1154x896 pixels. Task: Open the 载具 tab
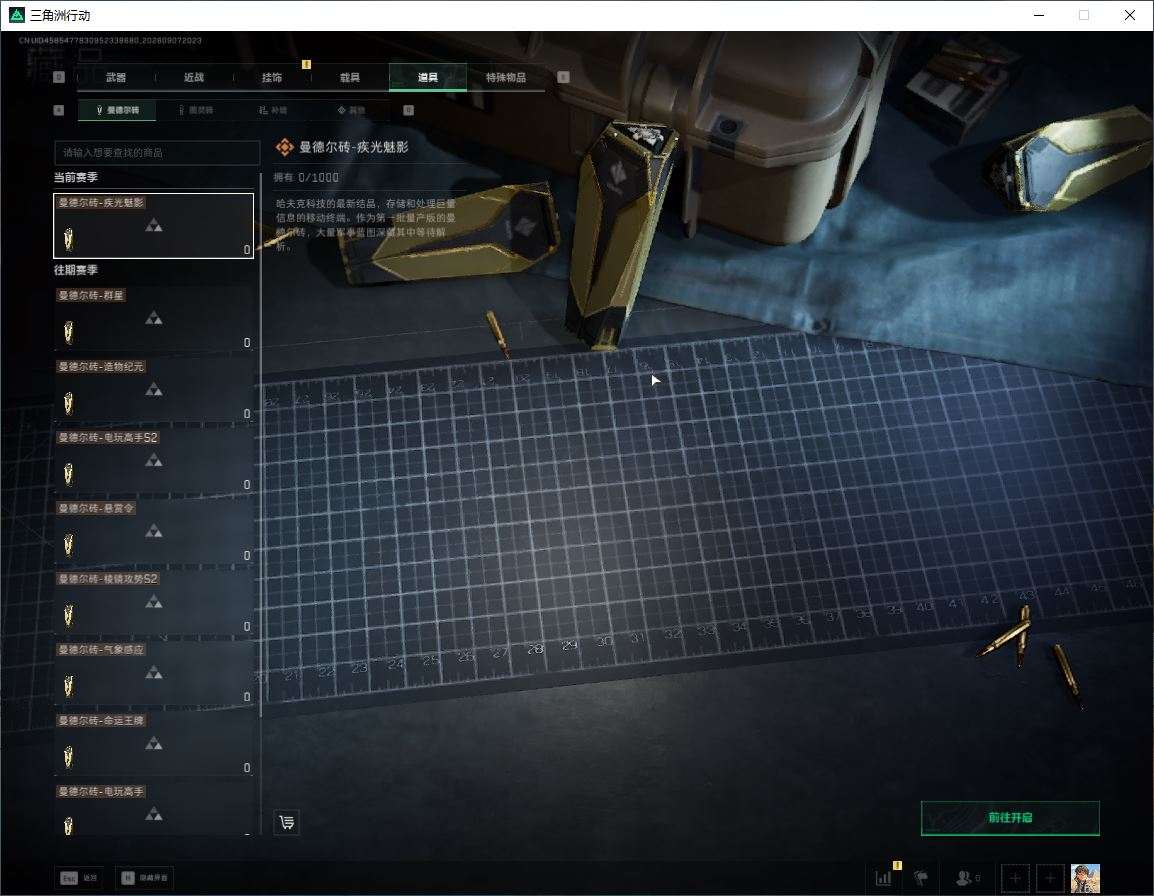350,77
